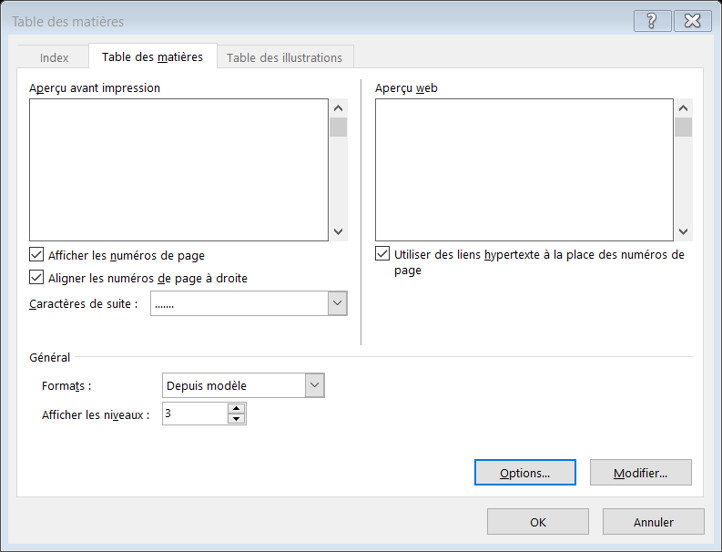Screen dimensions: 722x552
Task: Click the Modifier... button
Action: click(x=640, y=472)
